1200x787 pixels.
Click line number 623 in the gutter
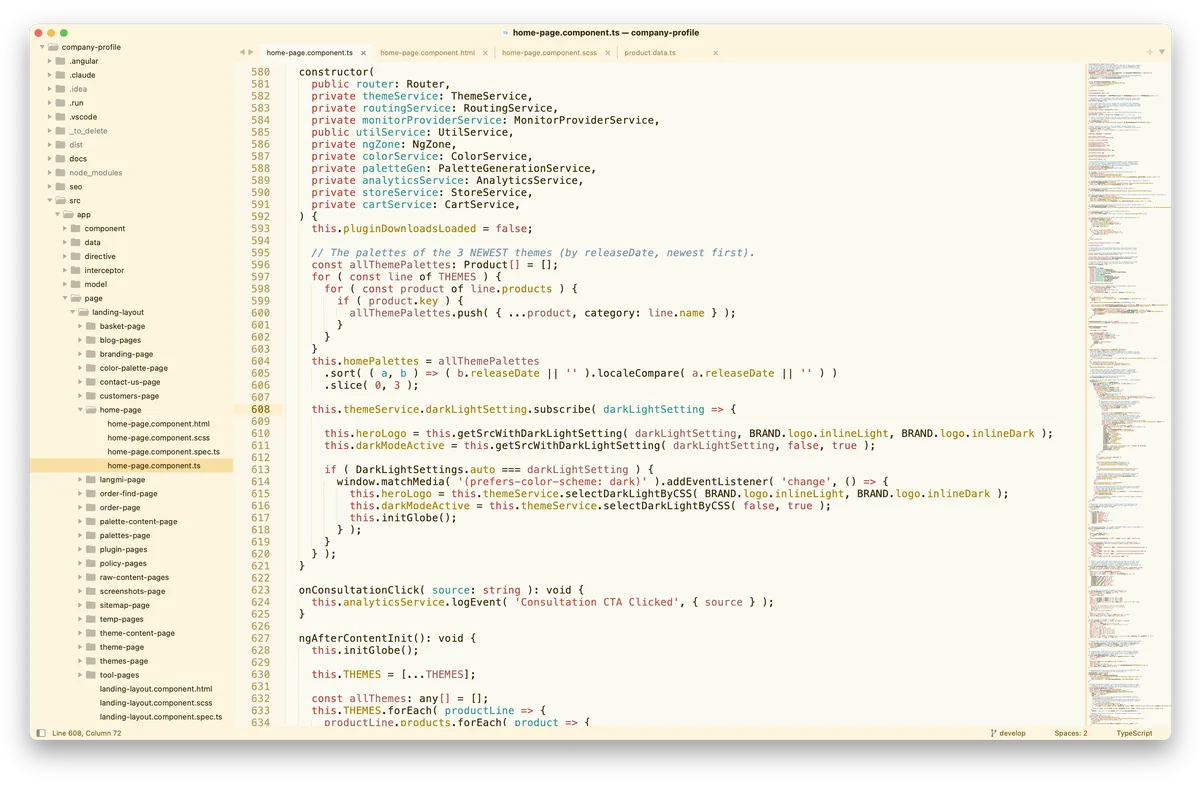pos(261,590)
